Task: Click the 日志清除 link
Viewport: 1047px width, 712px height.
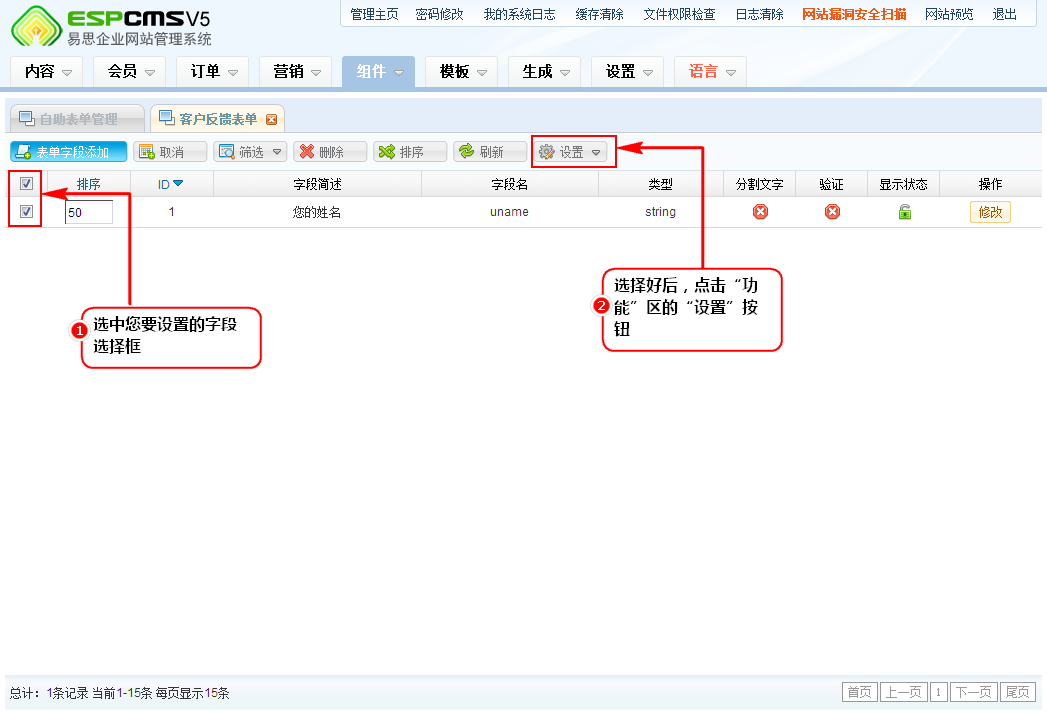Action: pyautogui.click(x=759, y=14)
